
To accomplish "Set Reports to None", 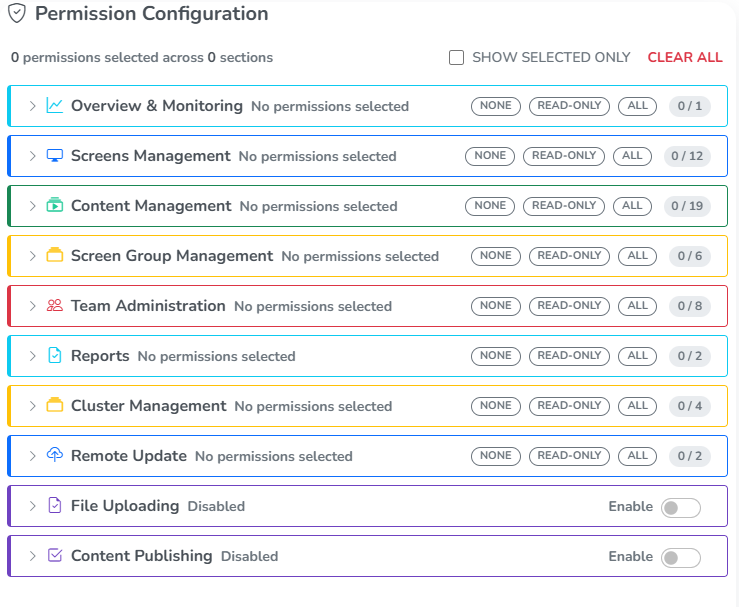I will [x=496, y=356].
